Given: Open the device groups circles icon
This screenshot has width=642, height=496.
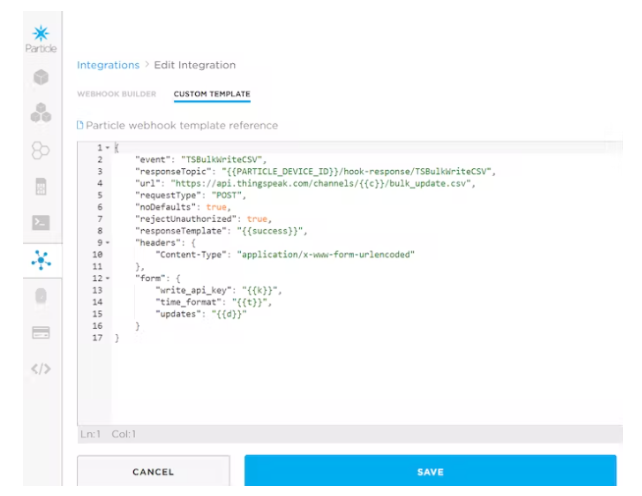Looking at the screenshot, I should click(41, 150).
